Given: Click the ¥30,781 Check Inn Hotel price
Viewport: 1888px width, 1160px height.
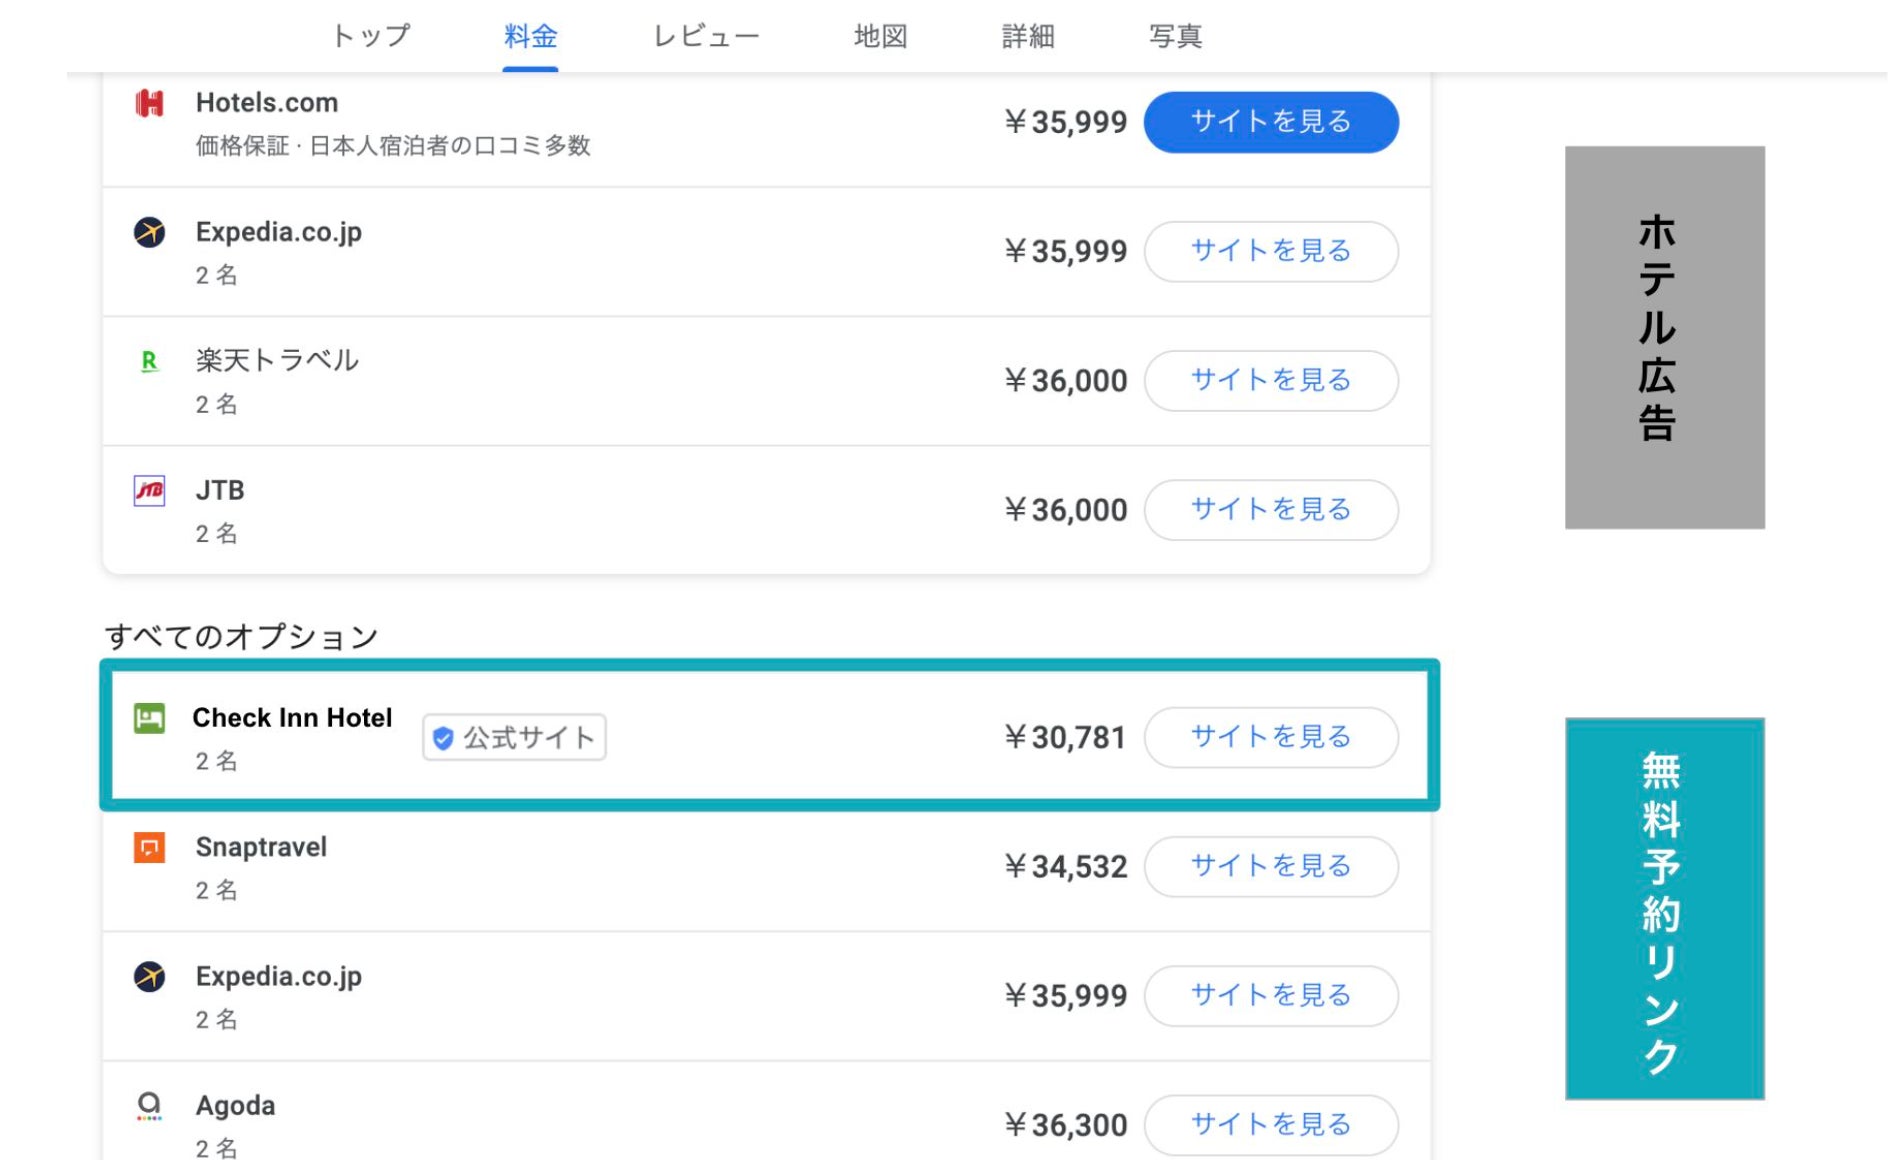Looking at the screenshot, I should (1065, 737).
